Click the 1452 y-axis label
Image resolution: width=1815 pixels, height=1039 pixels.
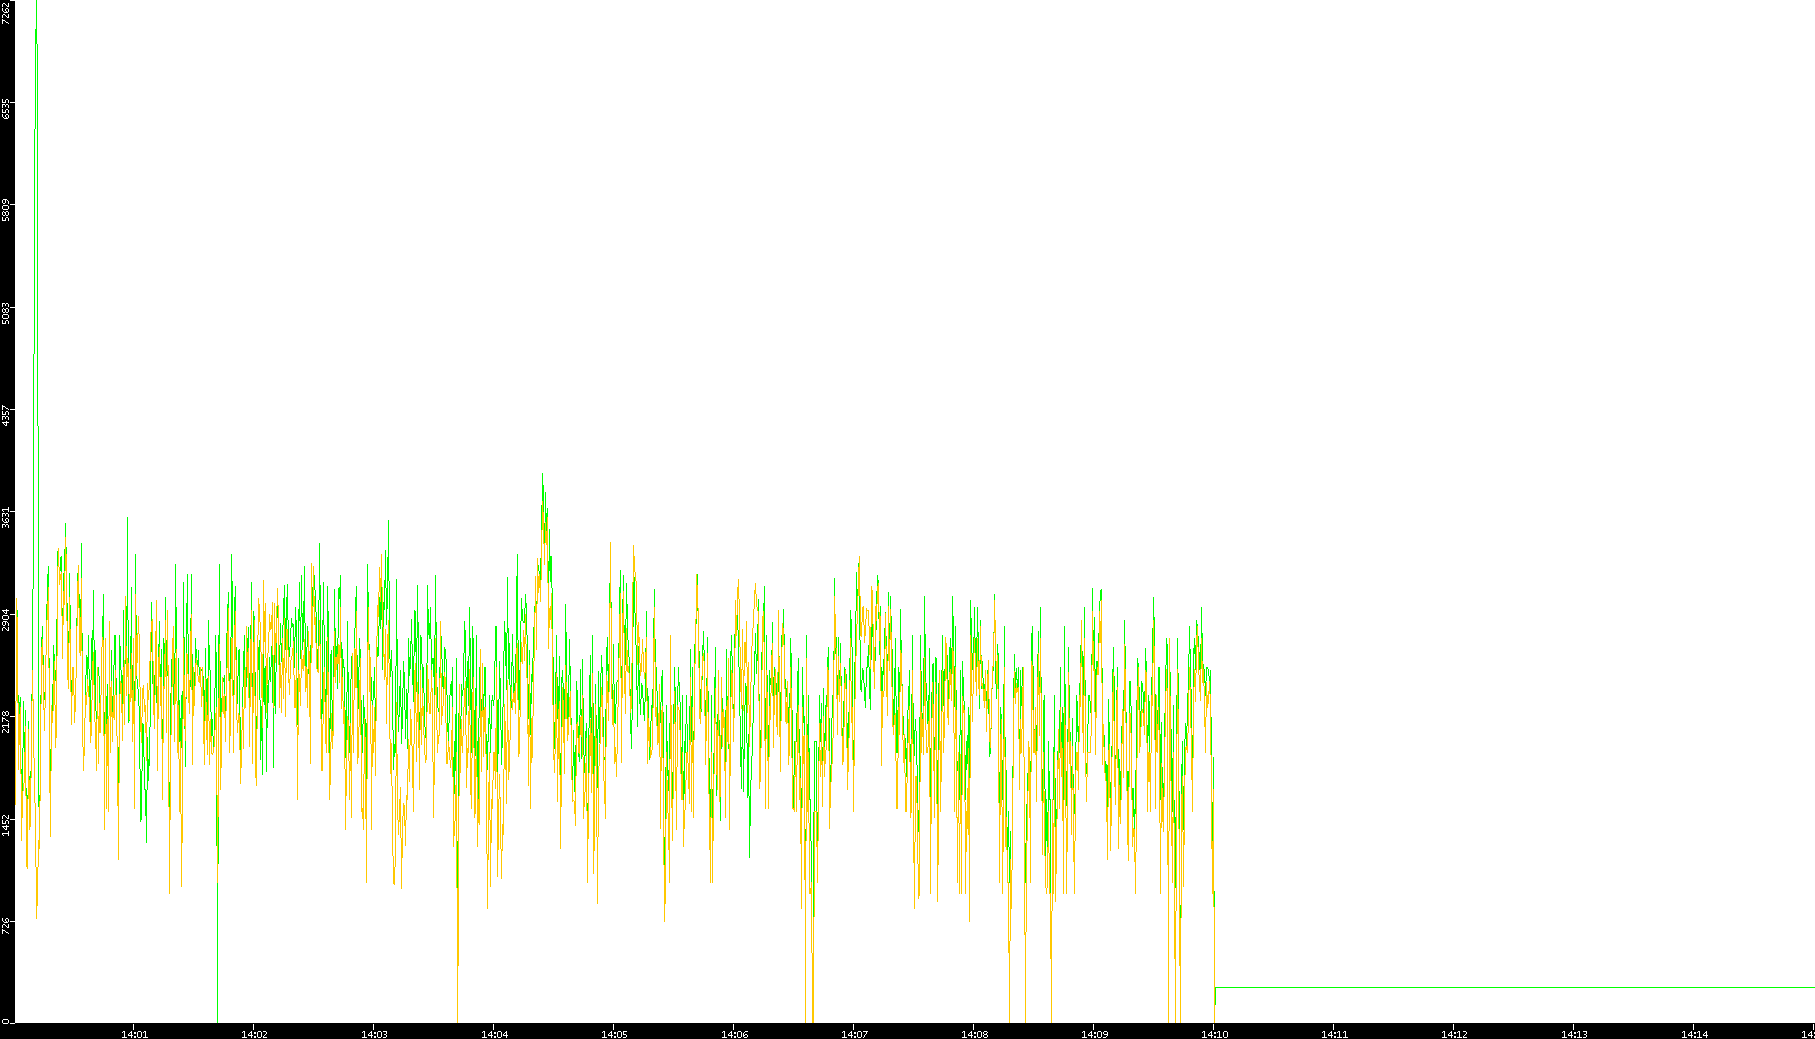7,823
